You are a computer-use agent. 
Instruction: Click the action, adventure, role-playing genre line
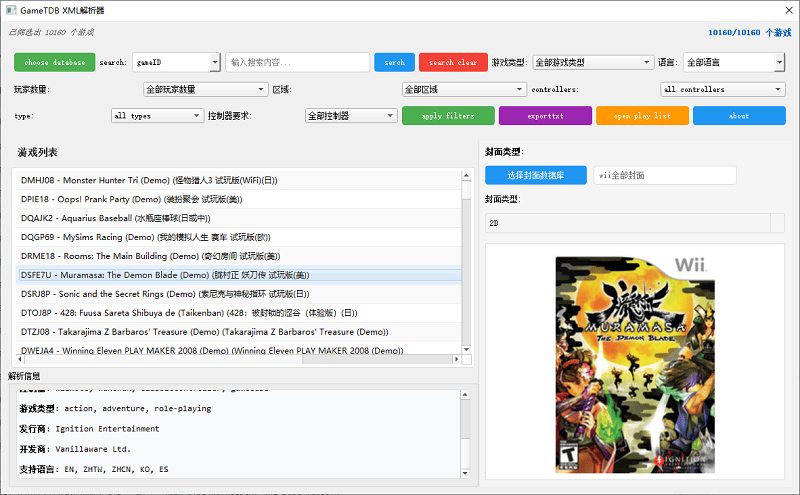[x=115, y=408]
